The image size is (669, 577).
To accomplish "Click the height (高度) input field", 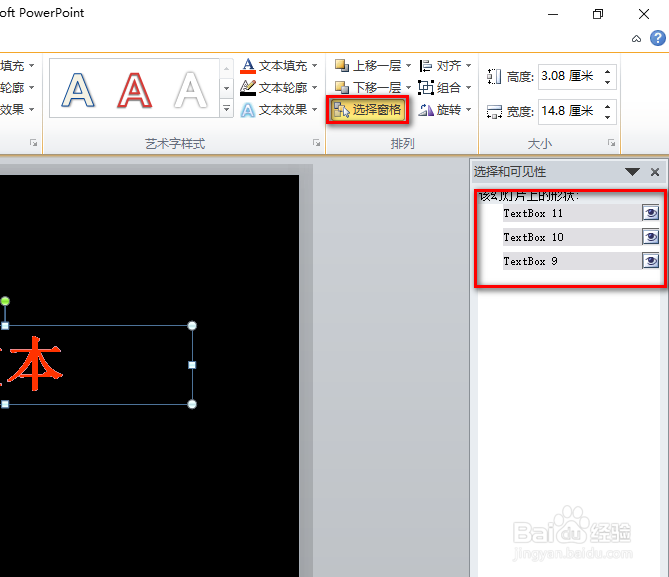I will 570,77.
